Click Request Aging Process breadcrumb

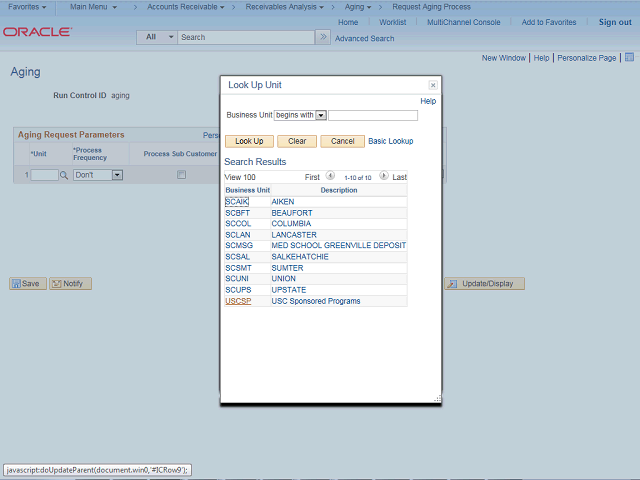point(431,7)
